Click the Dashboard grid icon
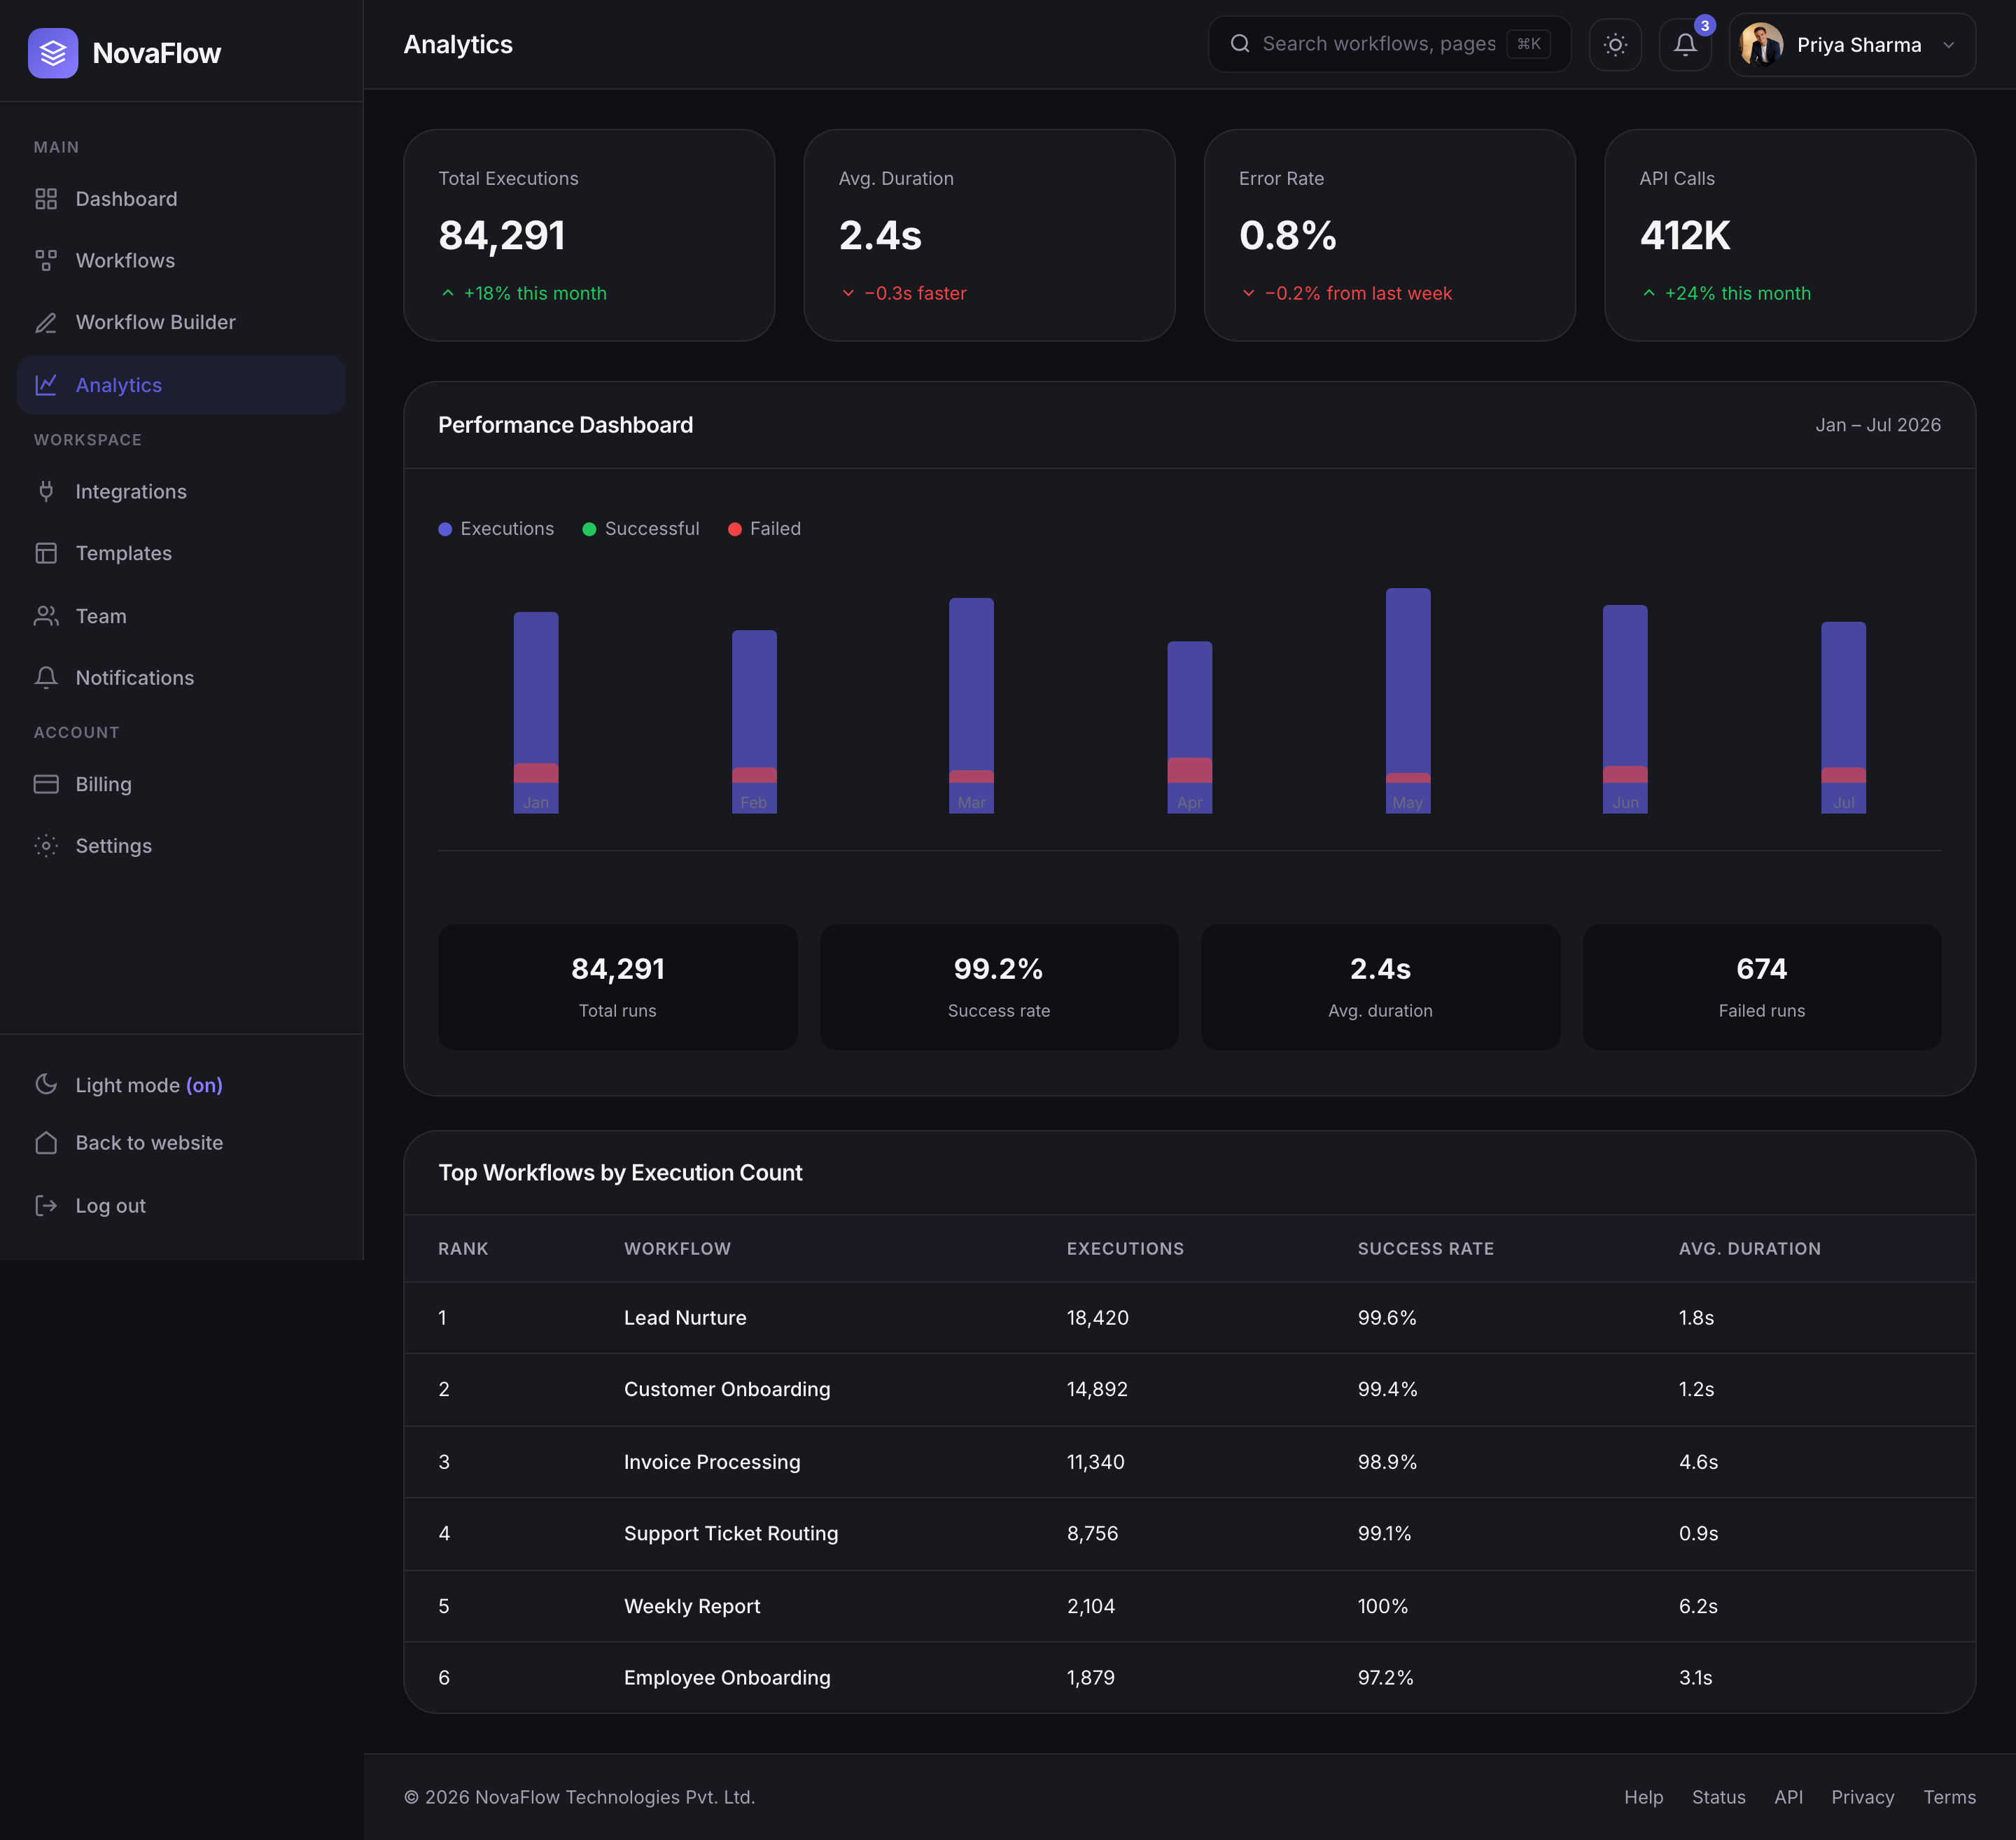Image resolution: width=2016 pixels, height=1840 pixels. click(46, 199)
